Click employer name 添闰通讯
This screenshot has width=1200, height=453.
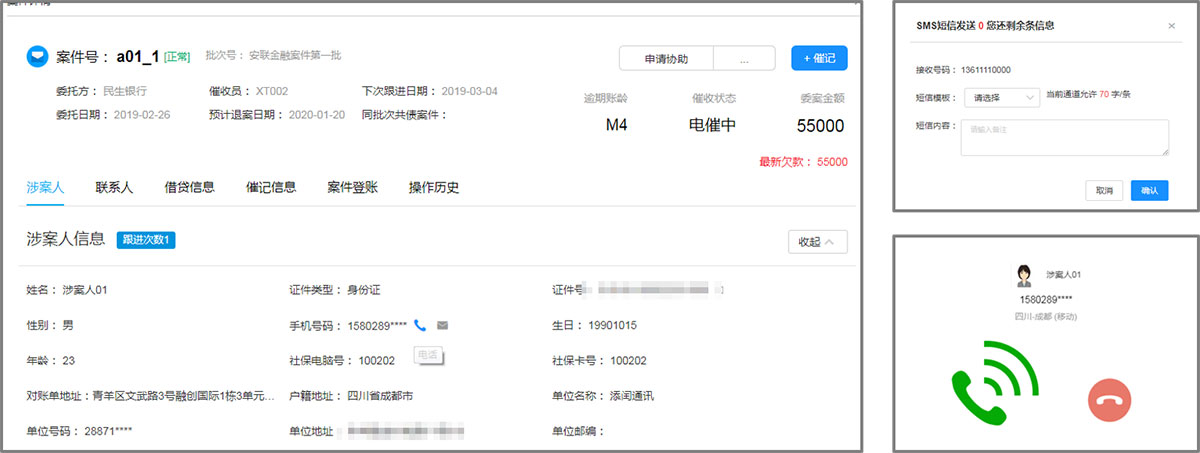tap(632, 396)
